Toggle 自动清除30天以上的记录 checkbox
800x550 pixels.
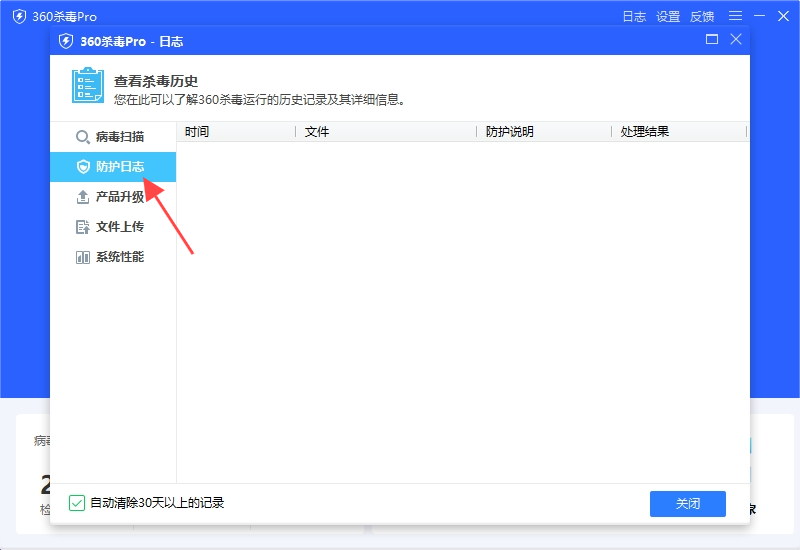click(77, 503)
